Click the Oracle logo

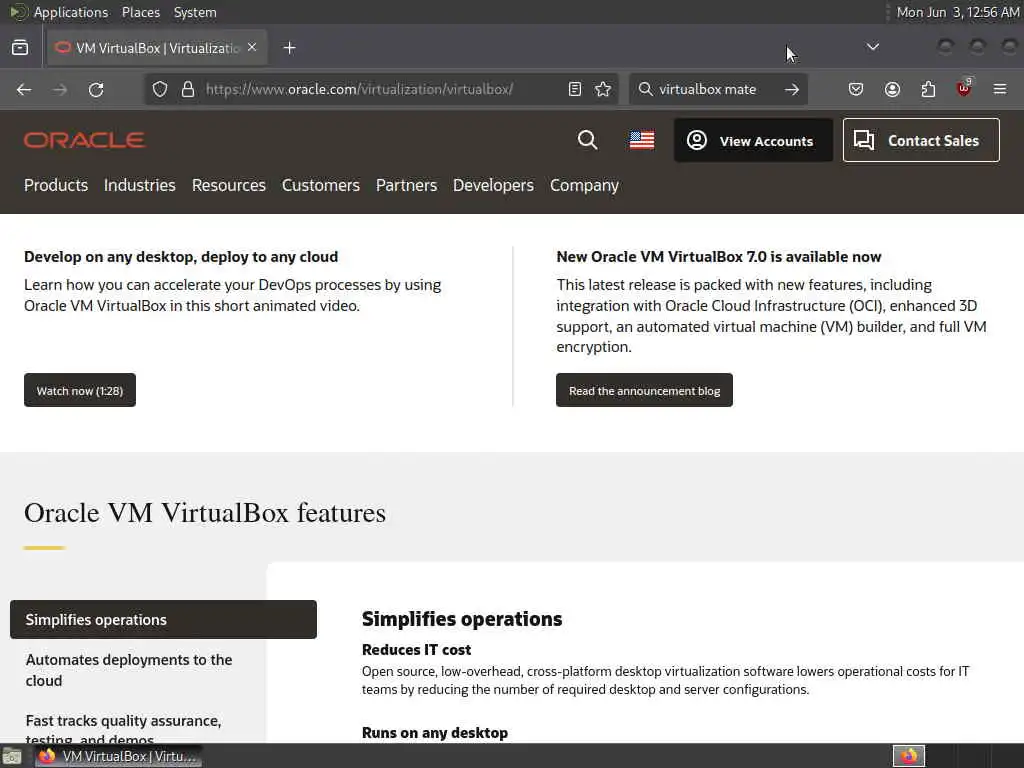click(x=84, y=140)
